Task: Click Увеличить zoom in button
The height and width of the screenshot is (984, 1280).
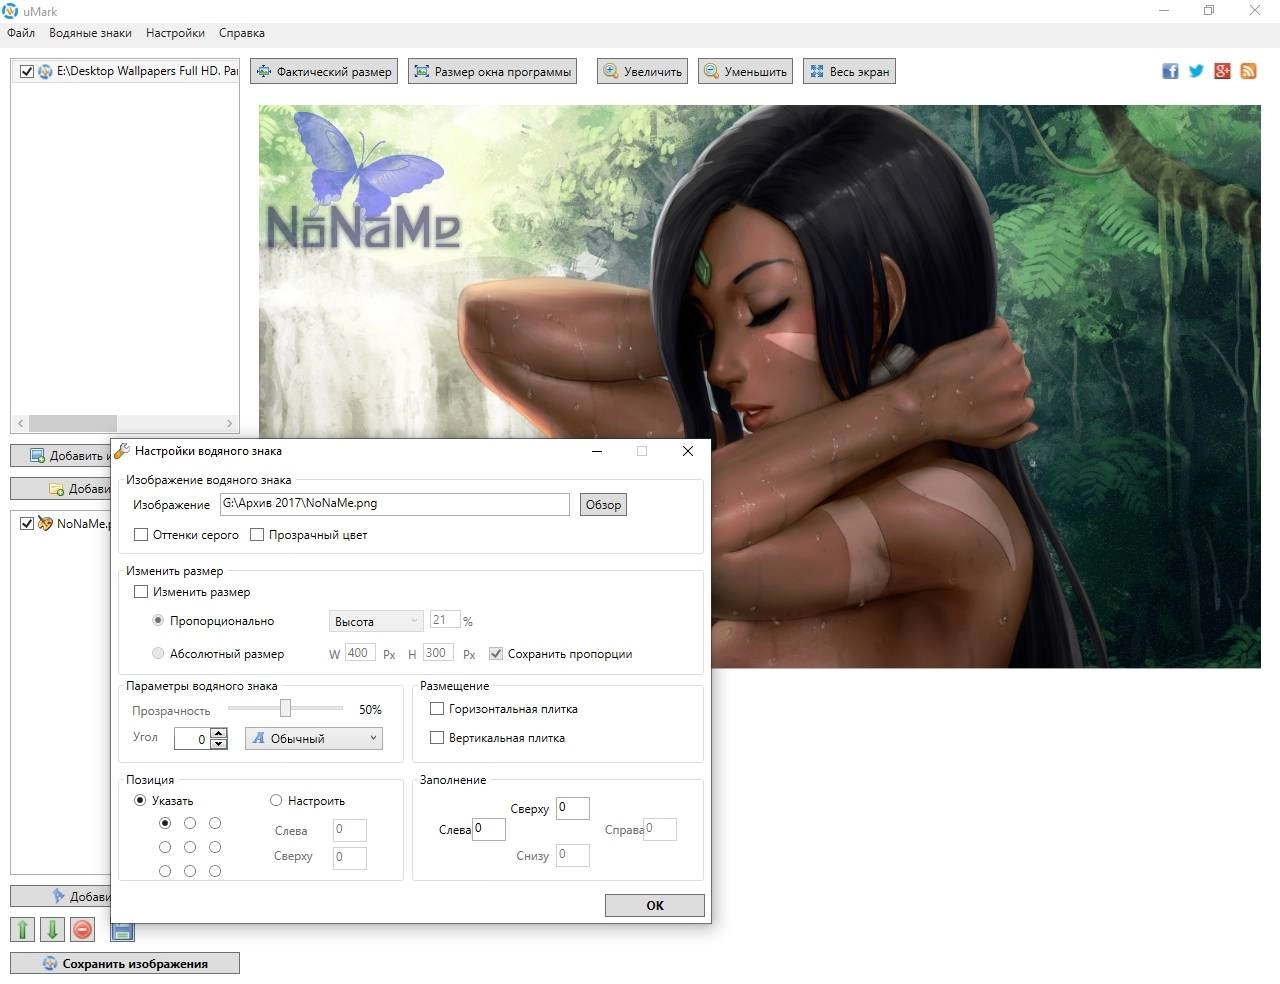Action: [642, 71]
